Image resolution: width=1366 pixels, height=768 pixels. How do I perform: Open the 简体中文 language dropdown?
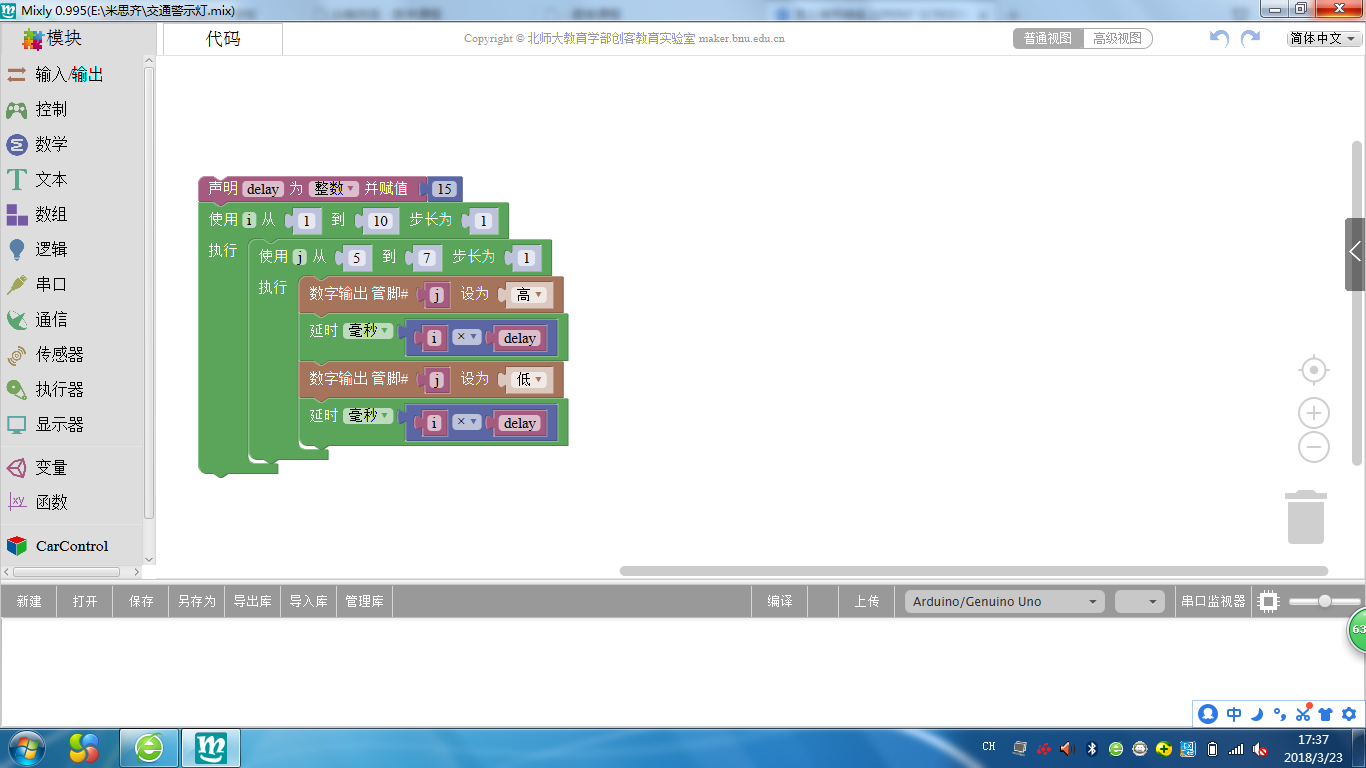pyautogui.click(x=1324, y=38)
